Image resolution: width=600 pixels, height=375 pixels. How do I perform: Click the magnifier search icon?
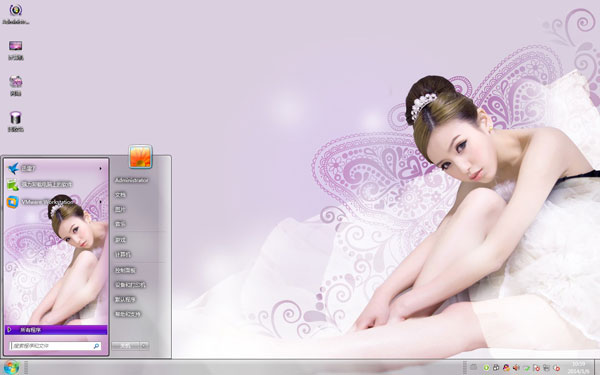click(96, 346)
